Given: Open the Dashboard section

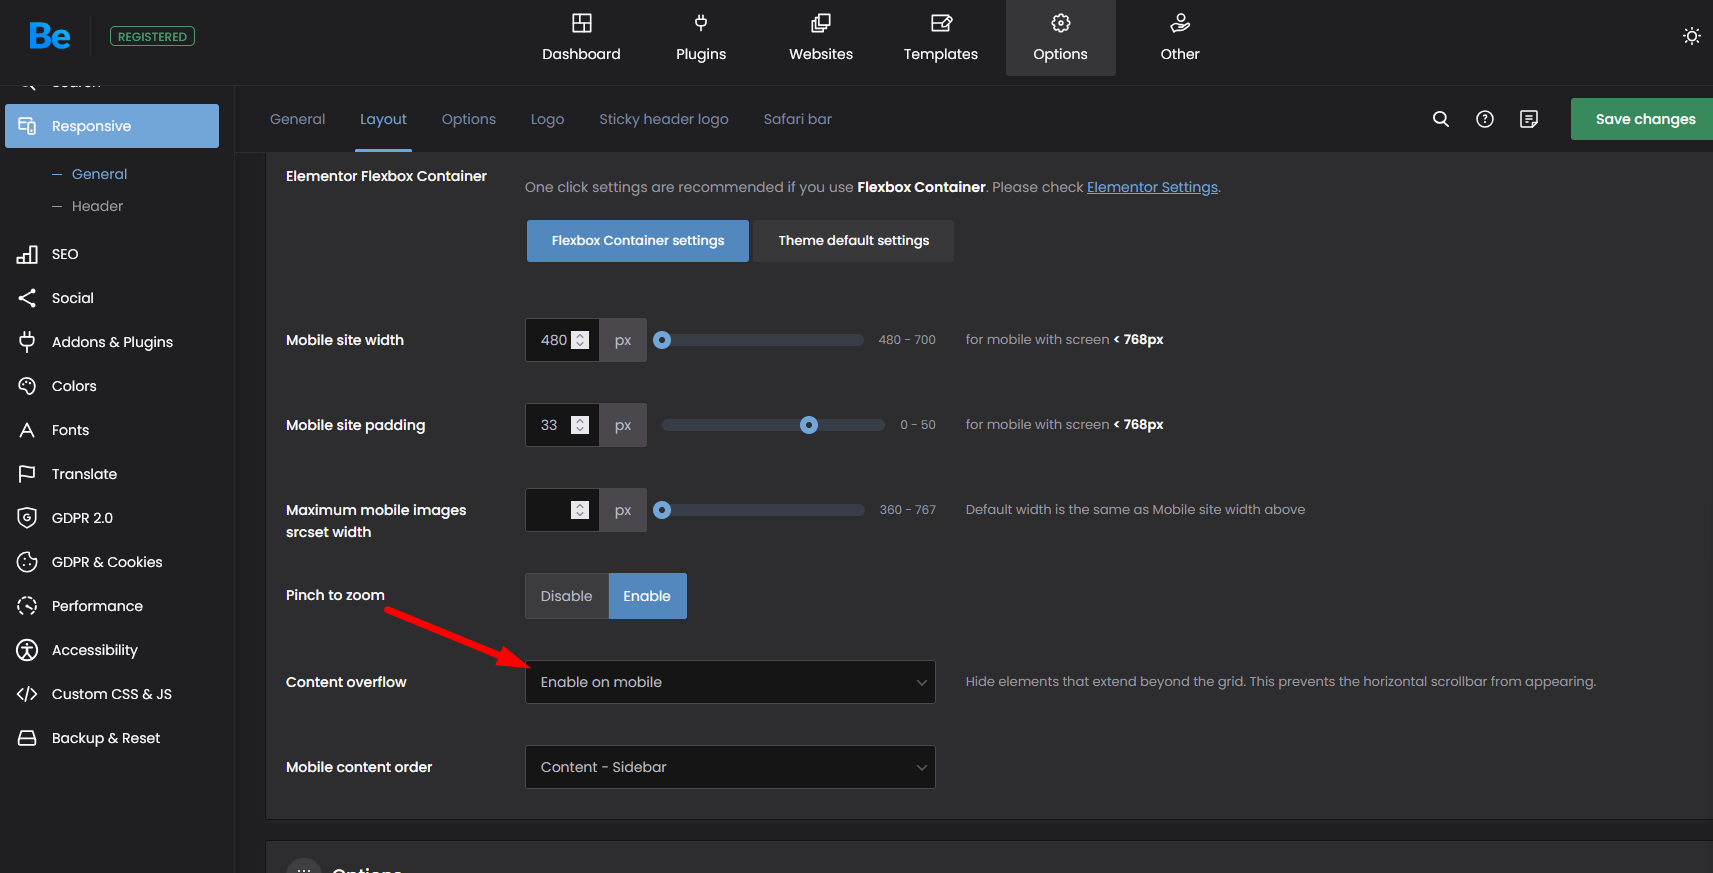Looking at the screenshot, I should (581, 38).
